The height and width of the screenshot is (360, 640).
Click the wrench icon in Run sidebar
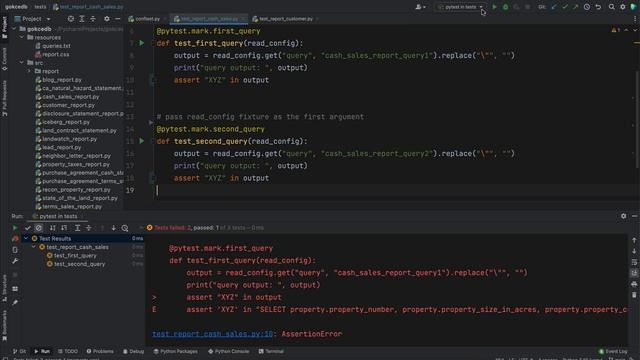[x=15, y=260]
